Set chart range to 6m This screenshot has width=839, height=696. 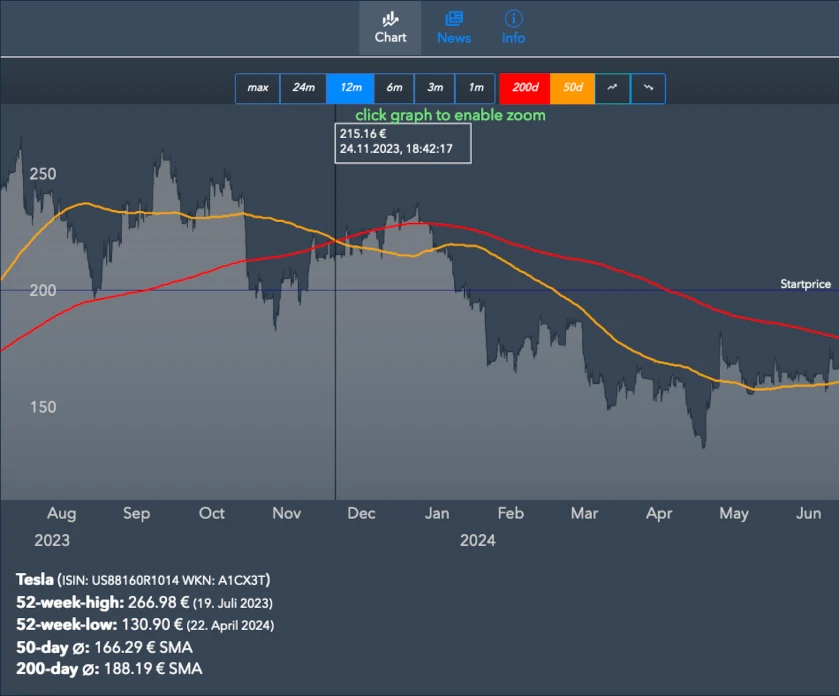[394, 88]
